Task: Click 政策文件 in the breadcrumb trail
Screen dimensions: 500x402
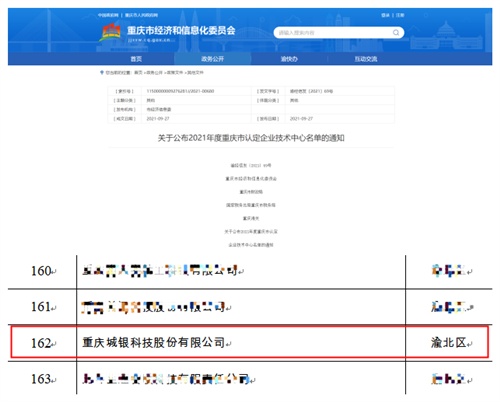Action: tap(175, 72)
